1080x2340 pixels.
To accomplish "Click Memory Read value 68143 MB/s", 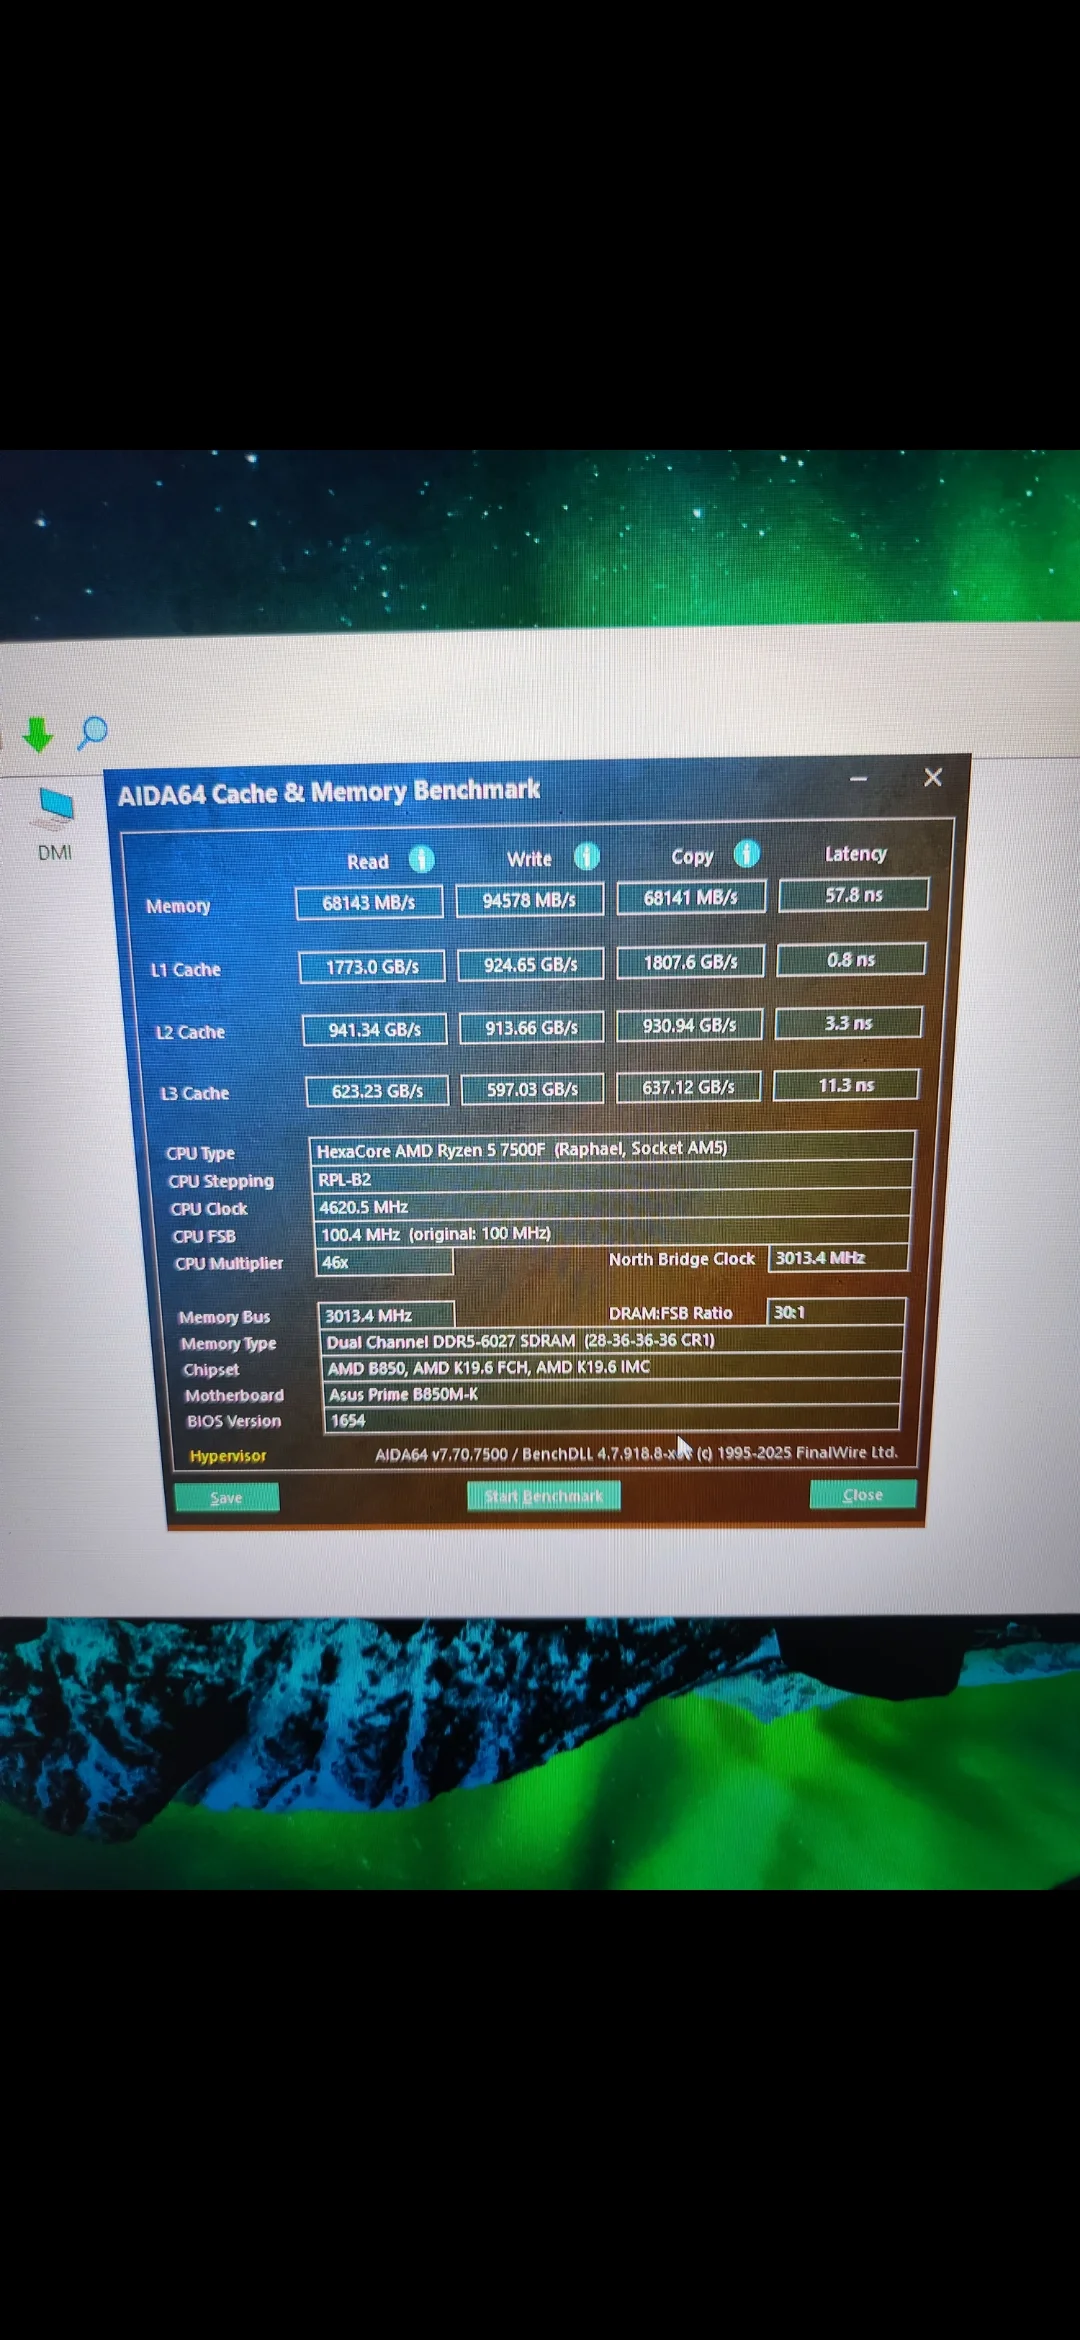I will [x=369, y=902].
